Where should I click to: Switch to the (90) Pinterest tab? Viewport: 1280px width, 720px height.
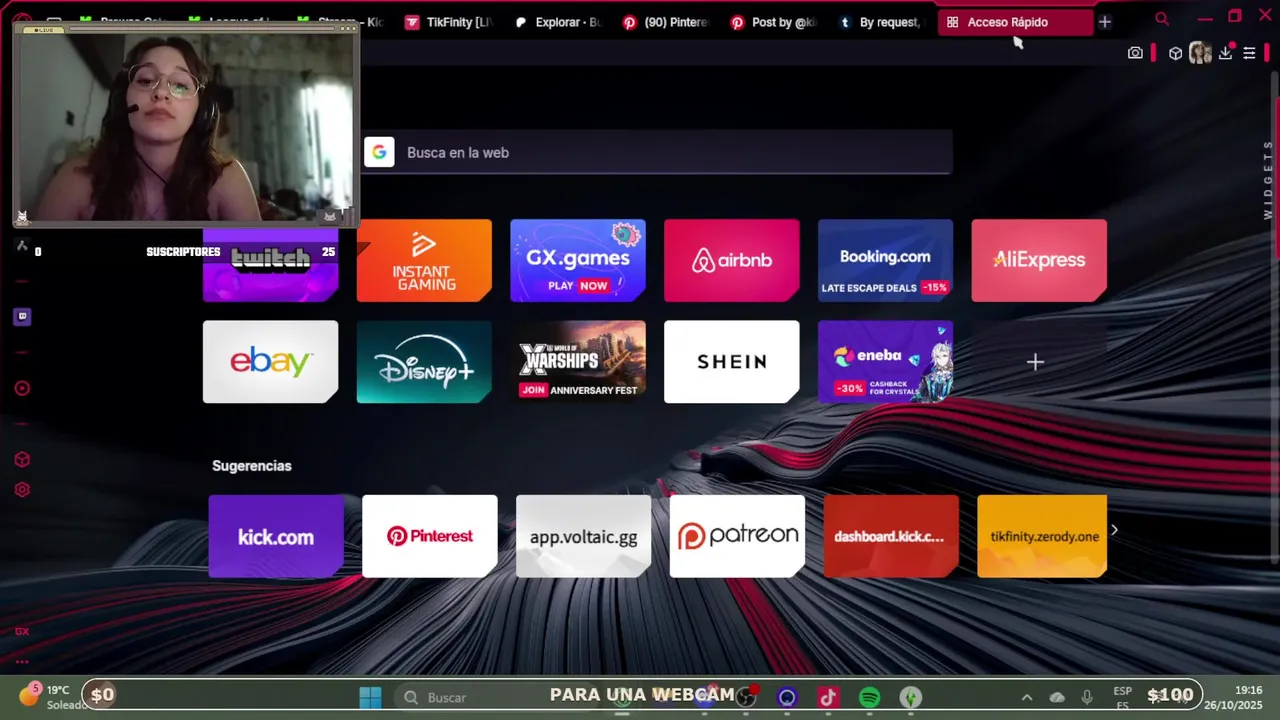click(x=665, y=22)
